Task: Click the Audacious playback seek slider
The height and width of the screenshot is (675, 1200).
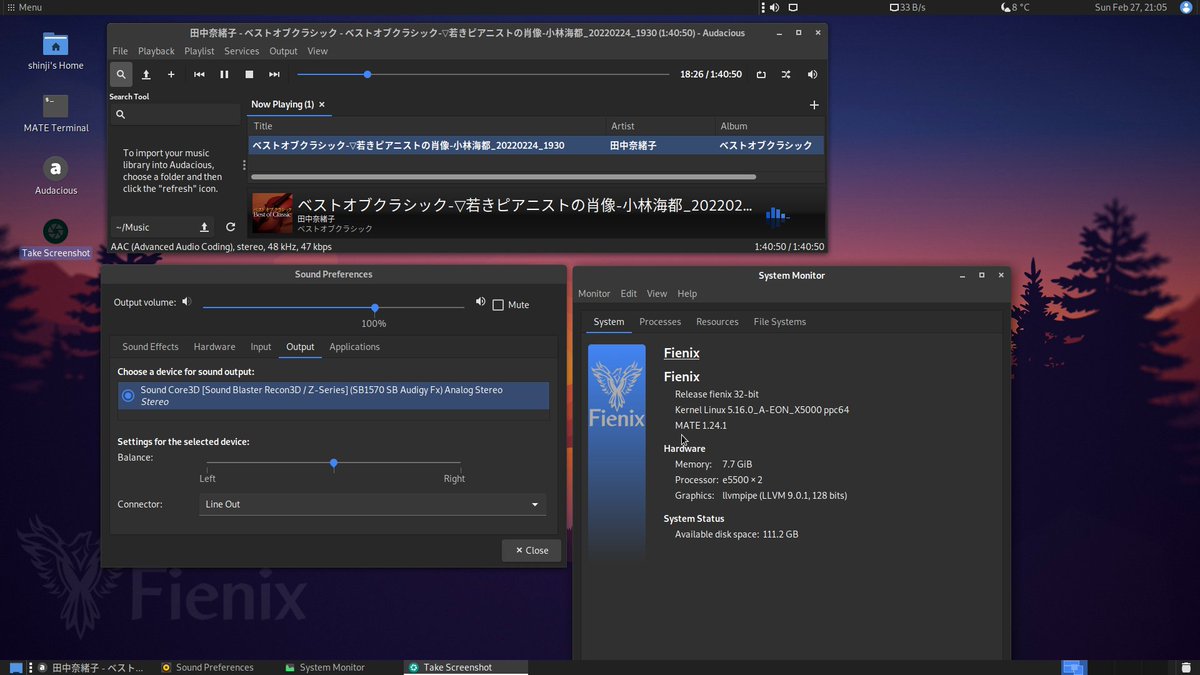Action: click(x=483, y=74)
